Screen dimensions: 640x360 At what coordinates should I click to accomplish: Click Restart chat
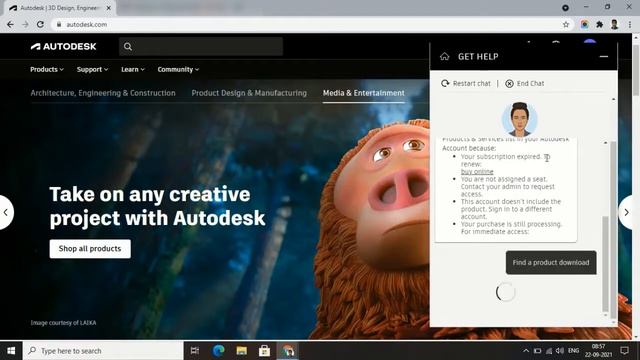click(x=466, y=83)
